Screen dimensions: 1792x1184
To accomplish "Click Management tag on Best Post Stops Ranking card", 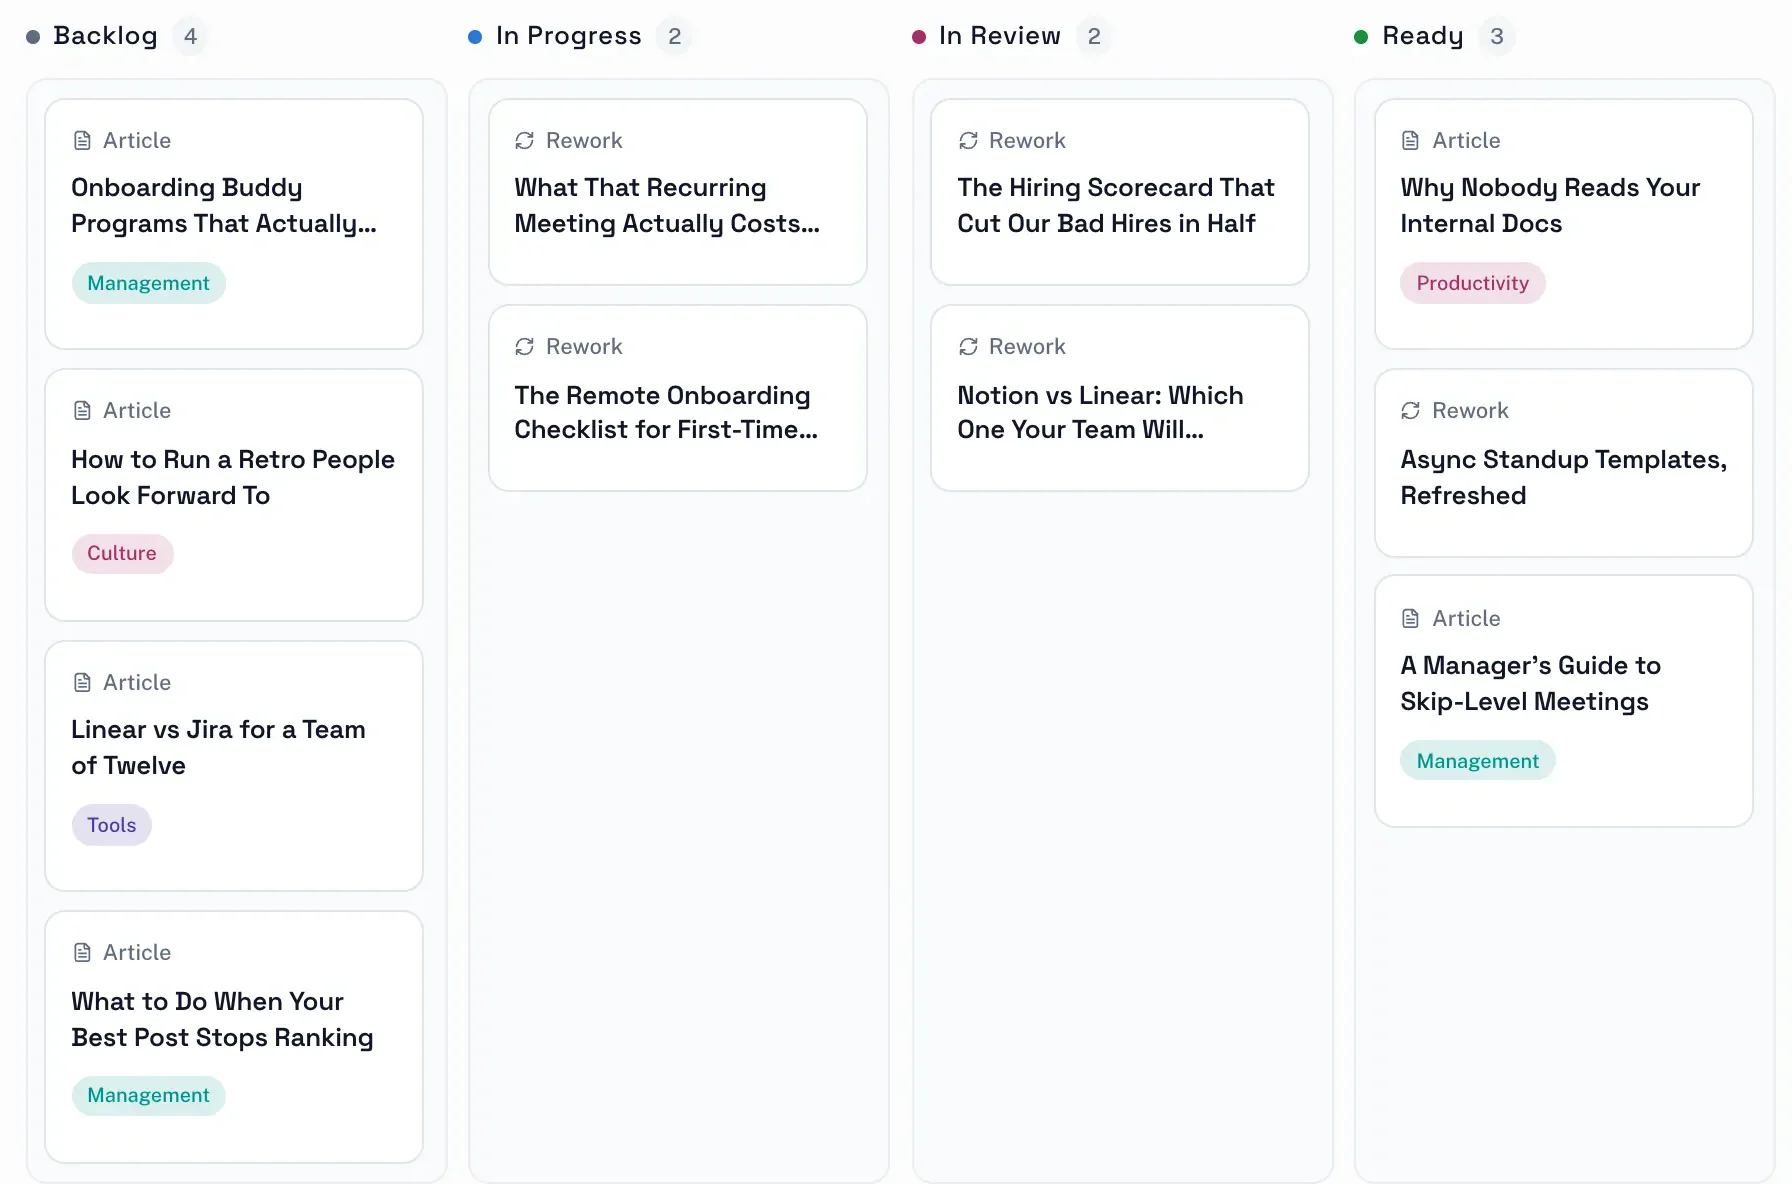I will tap(149, 1096).
